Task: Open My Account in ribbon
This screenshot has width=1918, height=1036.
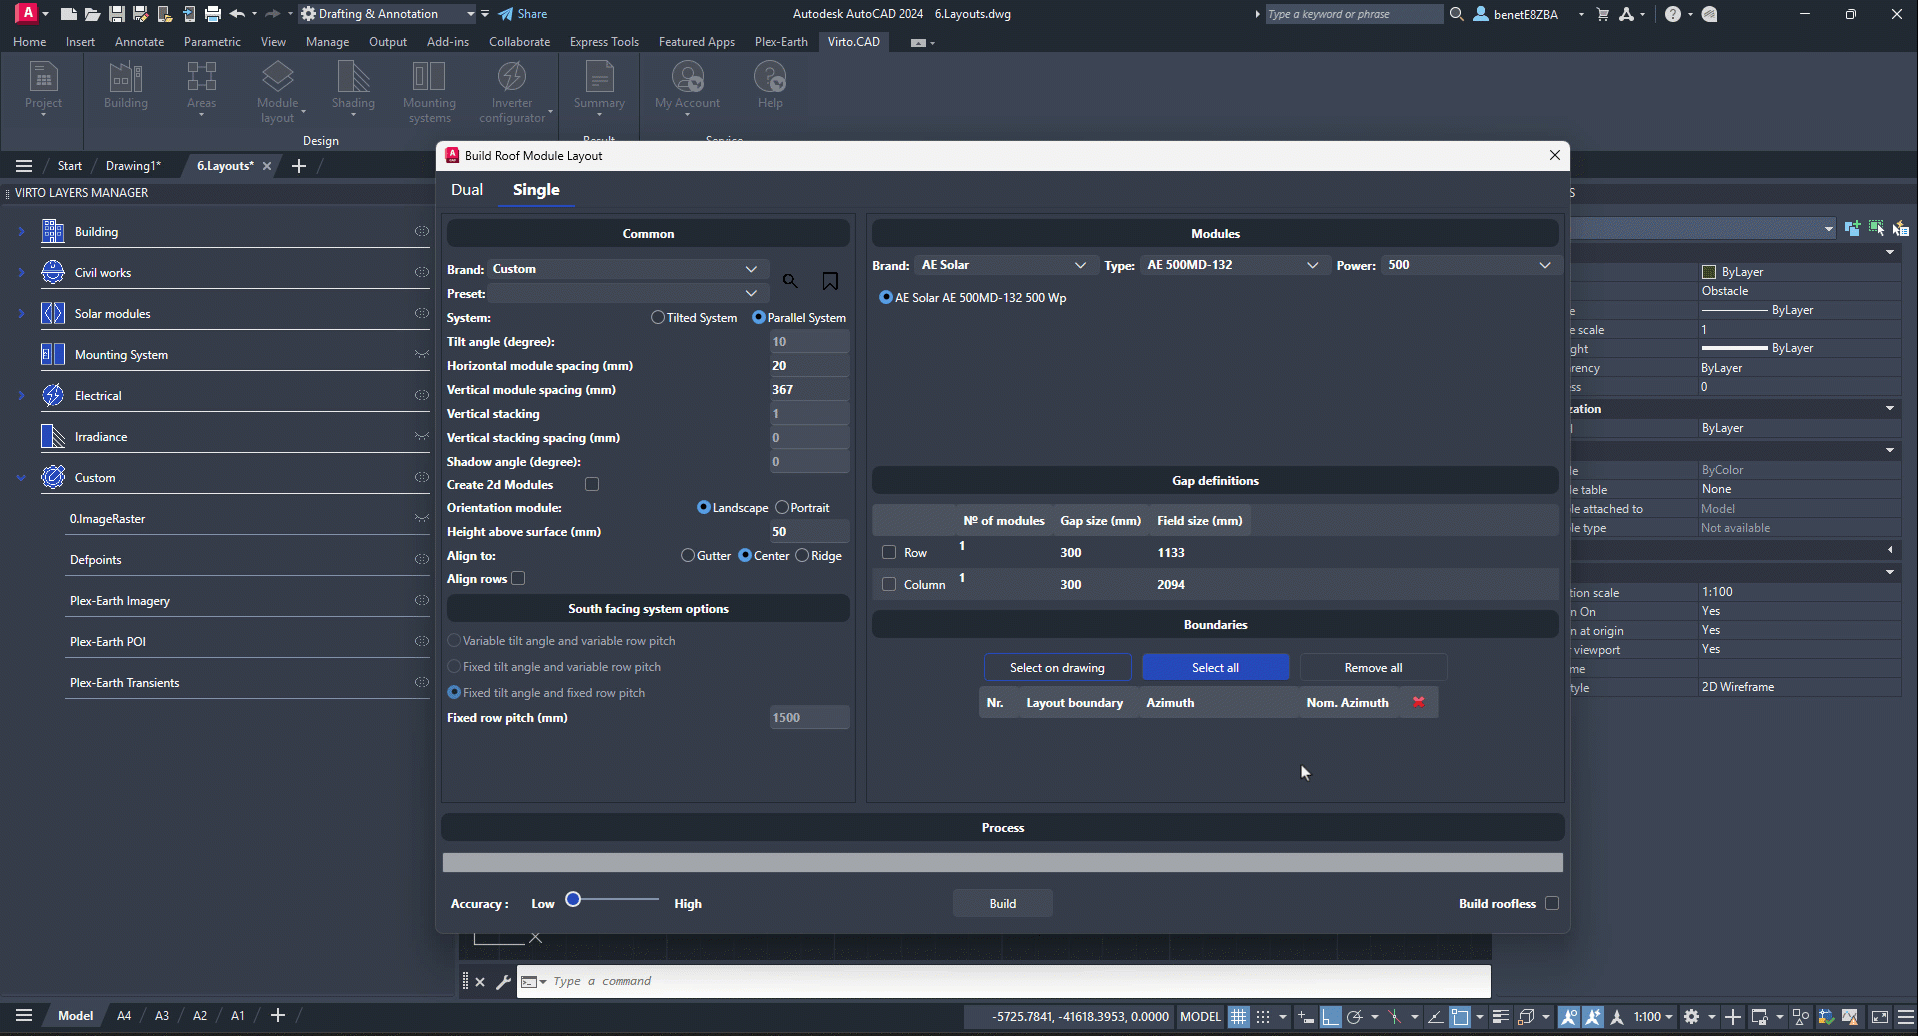Action: click(x=687, y=87)
